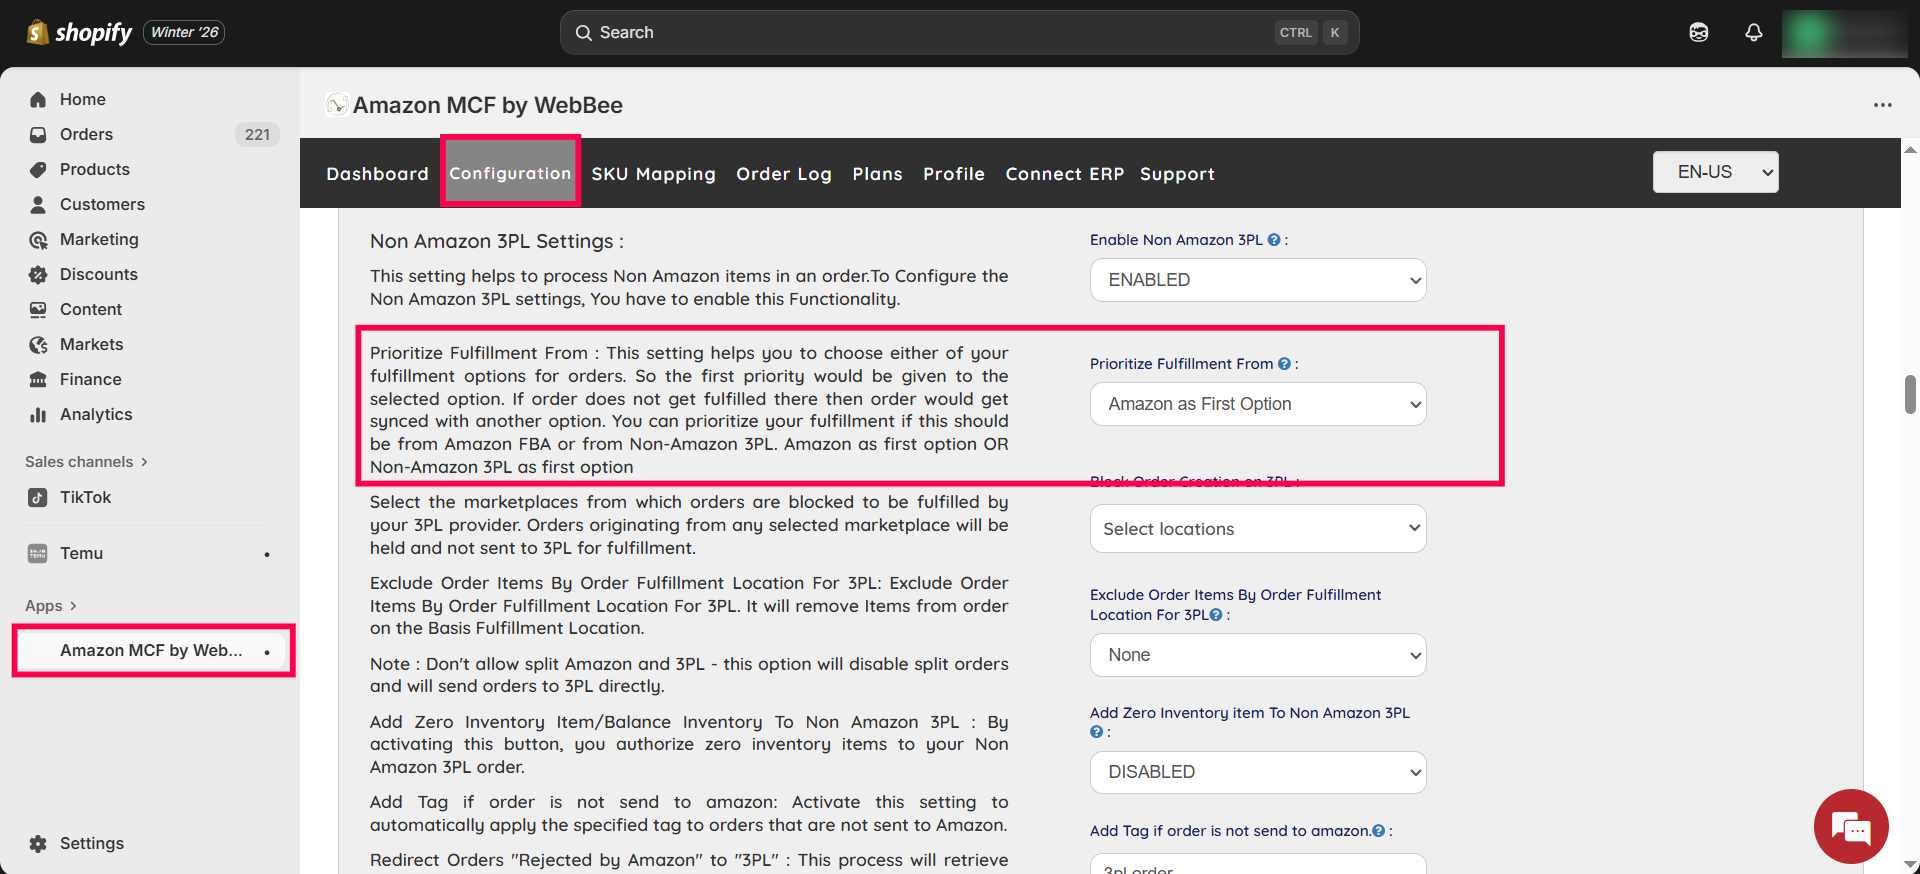Click the notification bell icon
Screen dimensions: 1920x874
pos(1753,33)
